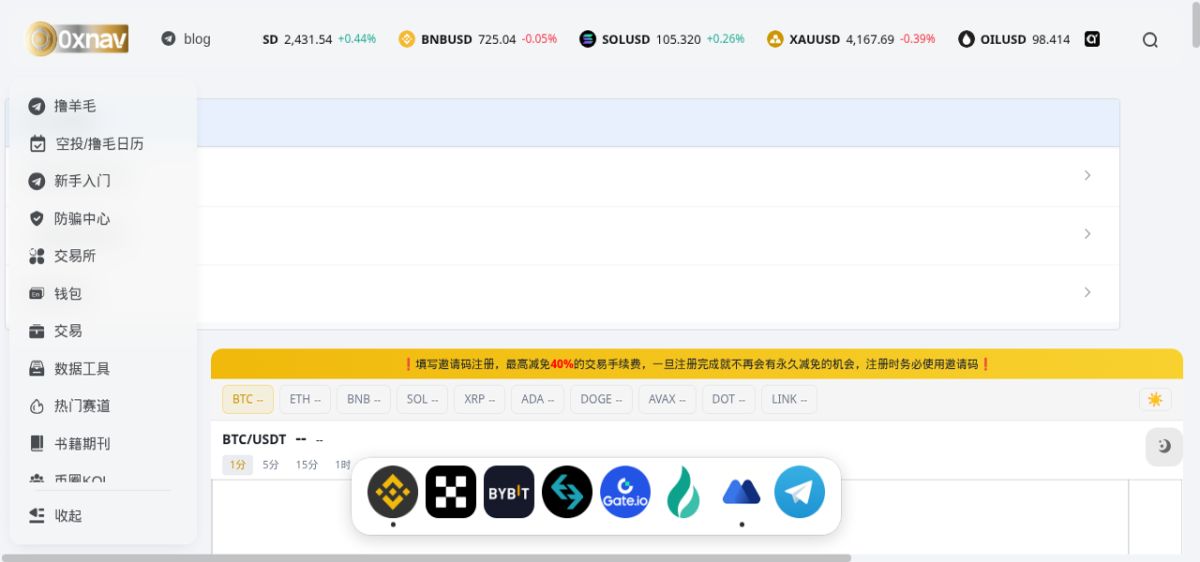Choose the 1分 chart interval
This screenshot has width=1200, height=562.
(x=238, y=465)
